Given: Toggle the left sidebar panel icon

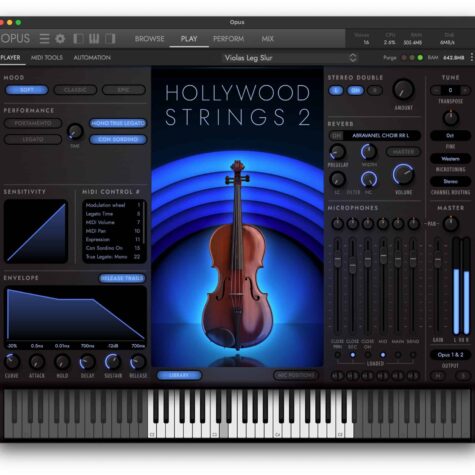Looking at the screenshot, I should coord(79,39).
